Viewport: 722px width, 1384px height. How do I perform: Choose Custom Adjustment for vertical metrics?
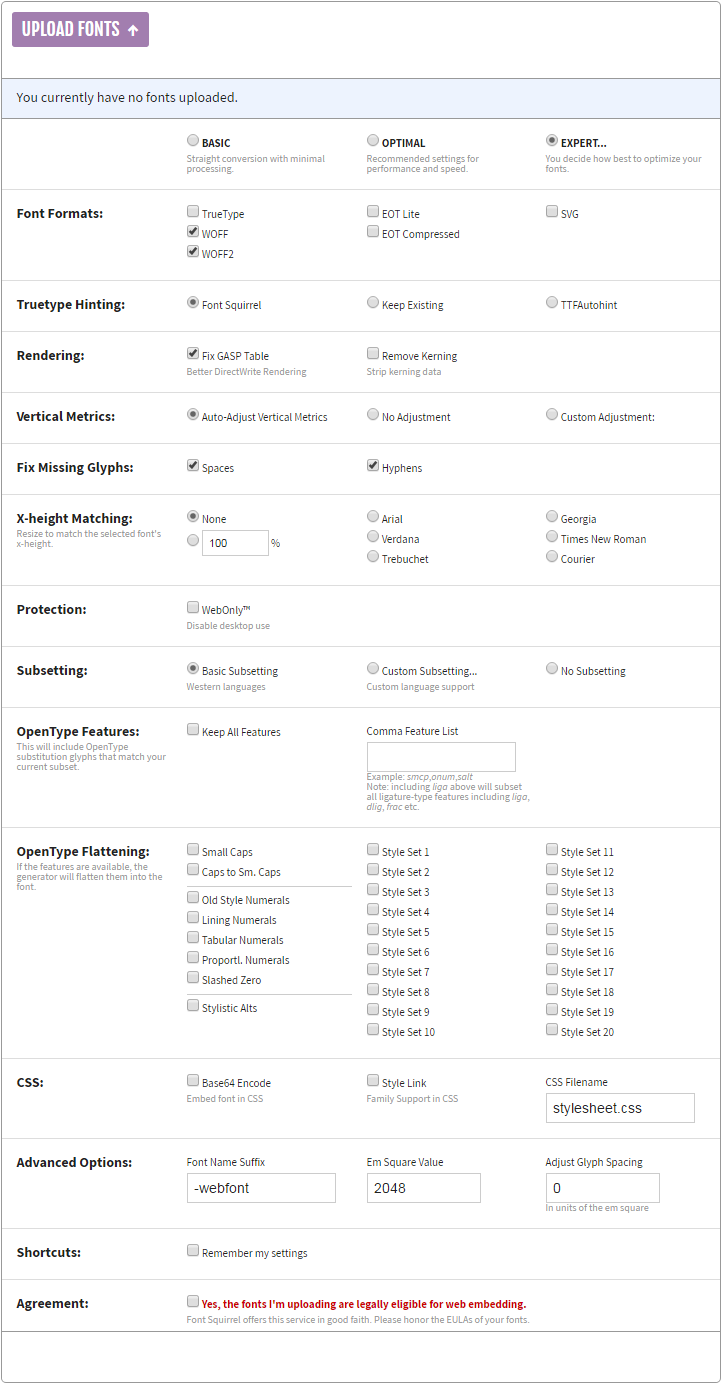click(552, 415)
